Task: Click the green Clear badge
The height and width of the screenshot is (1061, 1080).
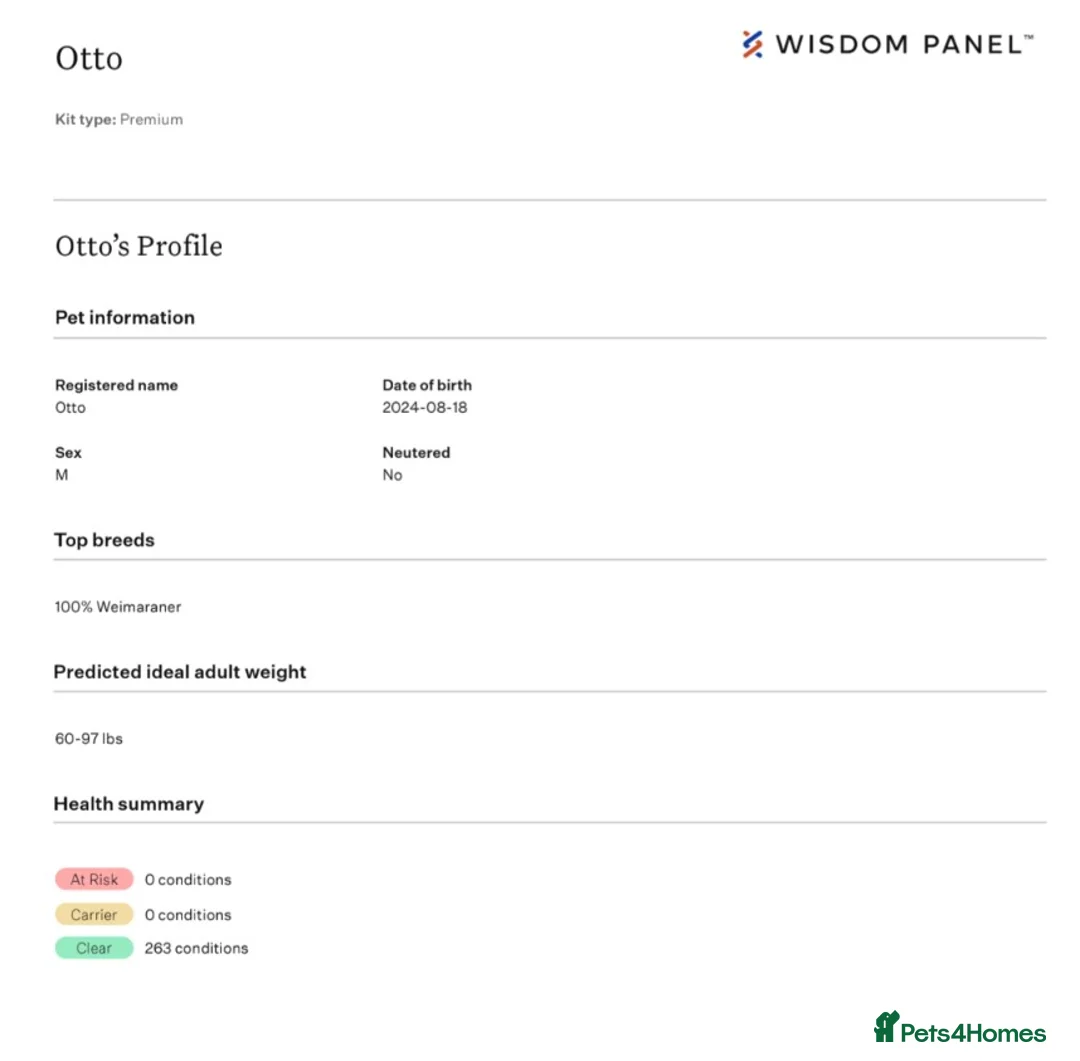Action: click(94, 948)
